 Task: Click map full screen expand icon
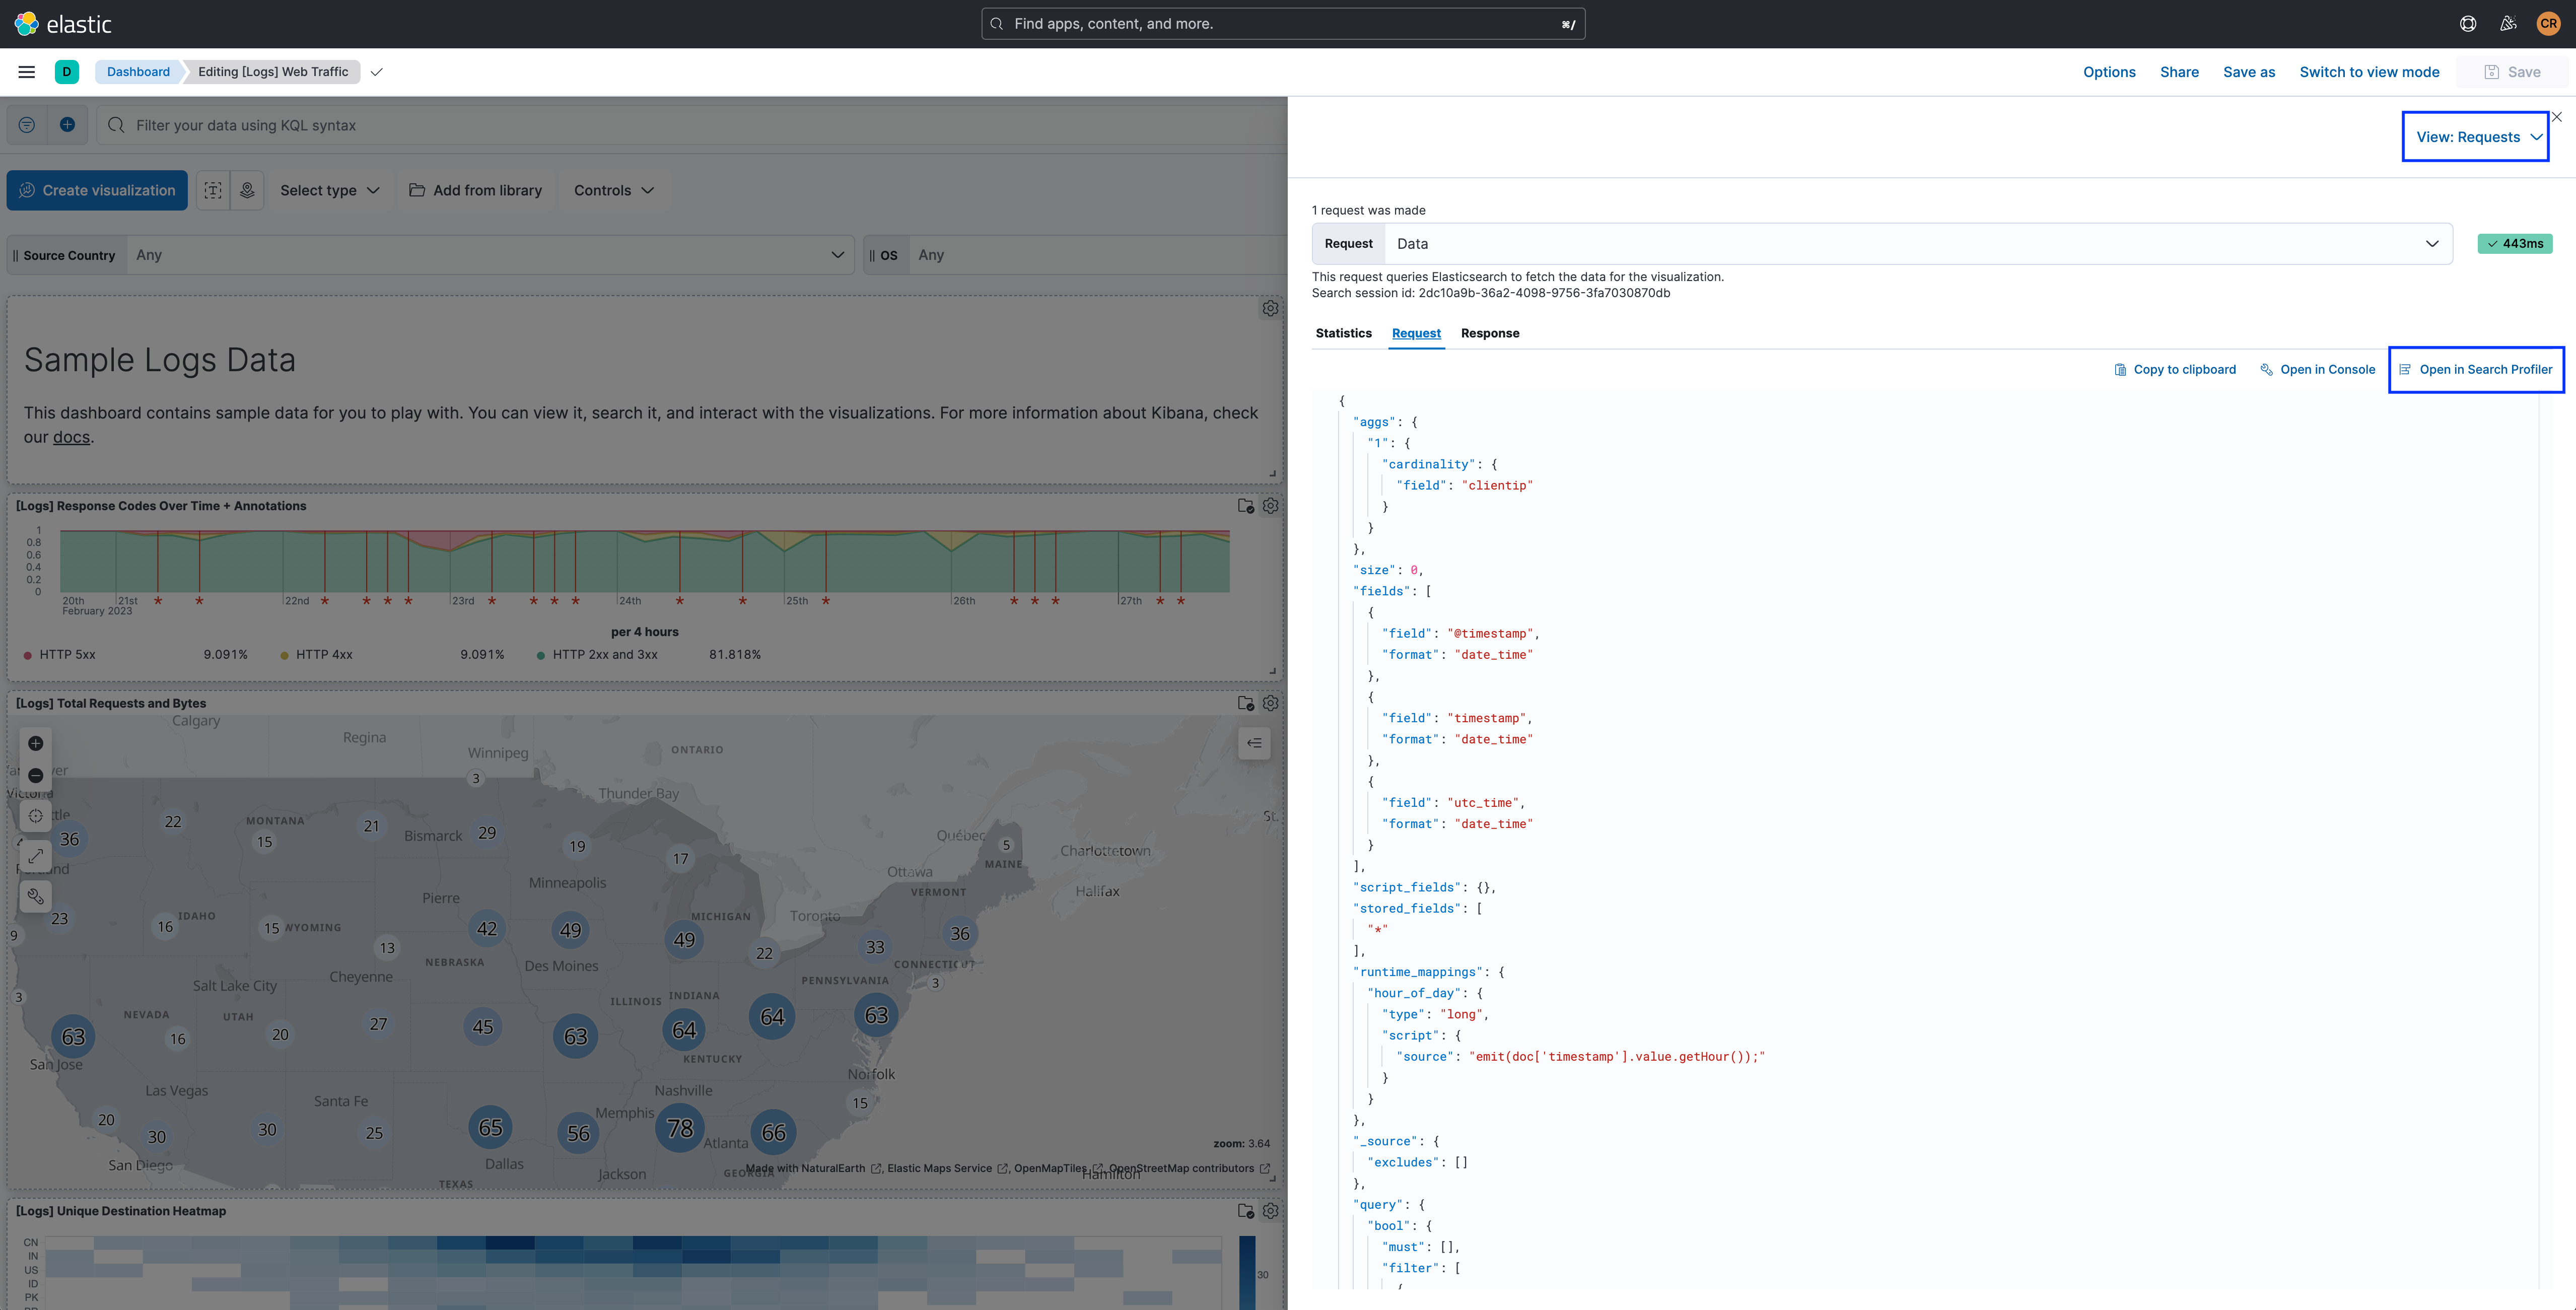(x=36, y=856)
